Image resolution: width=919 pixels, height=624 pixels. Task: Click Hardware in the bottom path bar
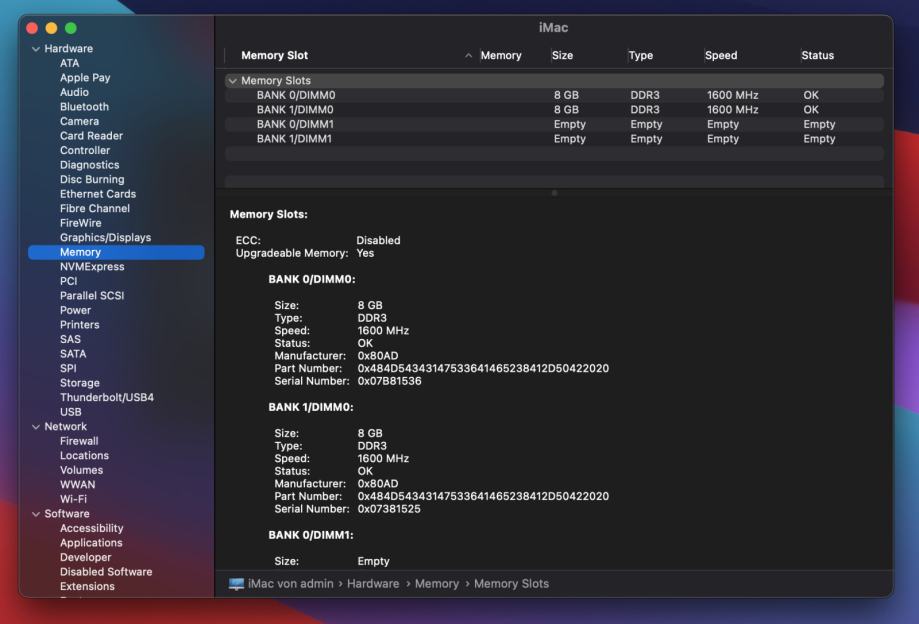click(372, 584)
